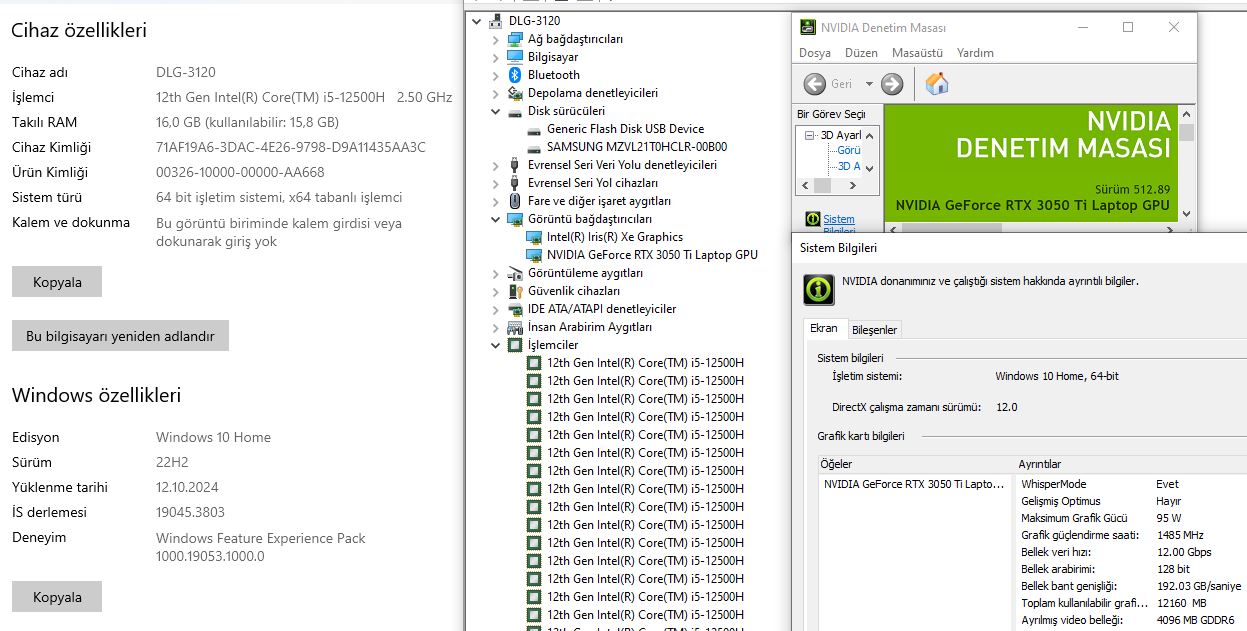The width and height of the screenshot is (1247, 631).
Task: Click the Maksimum Grafik Gücü 95 W row
Action: tap(1130, 518)
